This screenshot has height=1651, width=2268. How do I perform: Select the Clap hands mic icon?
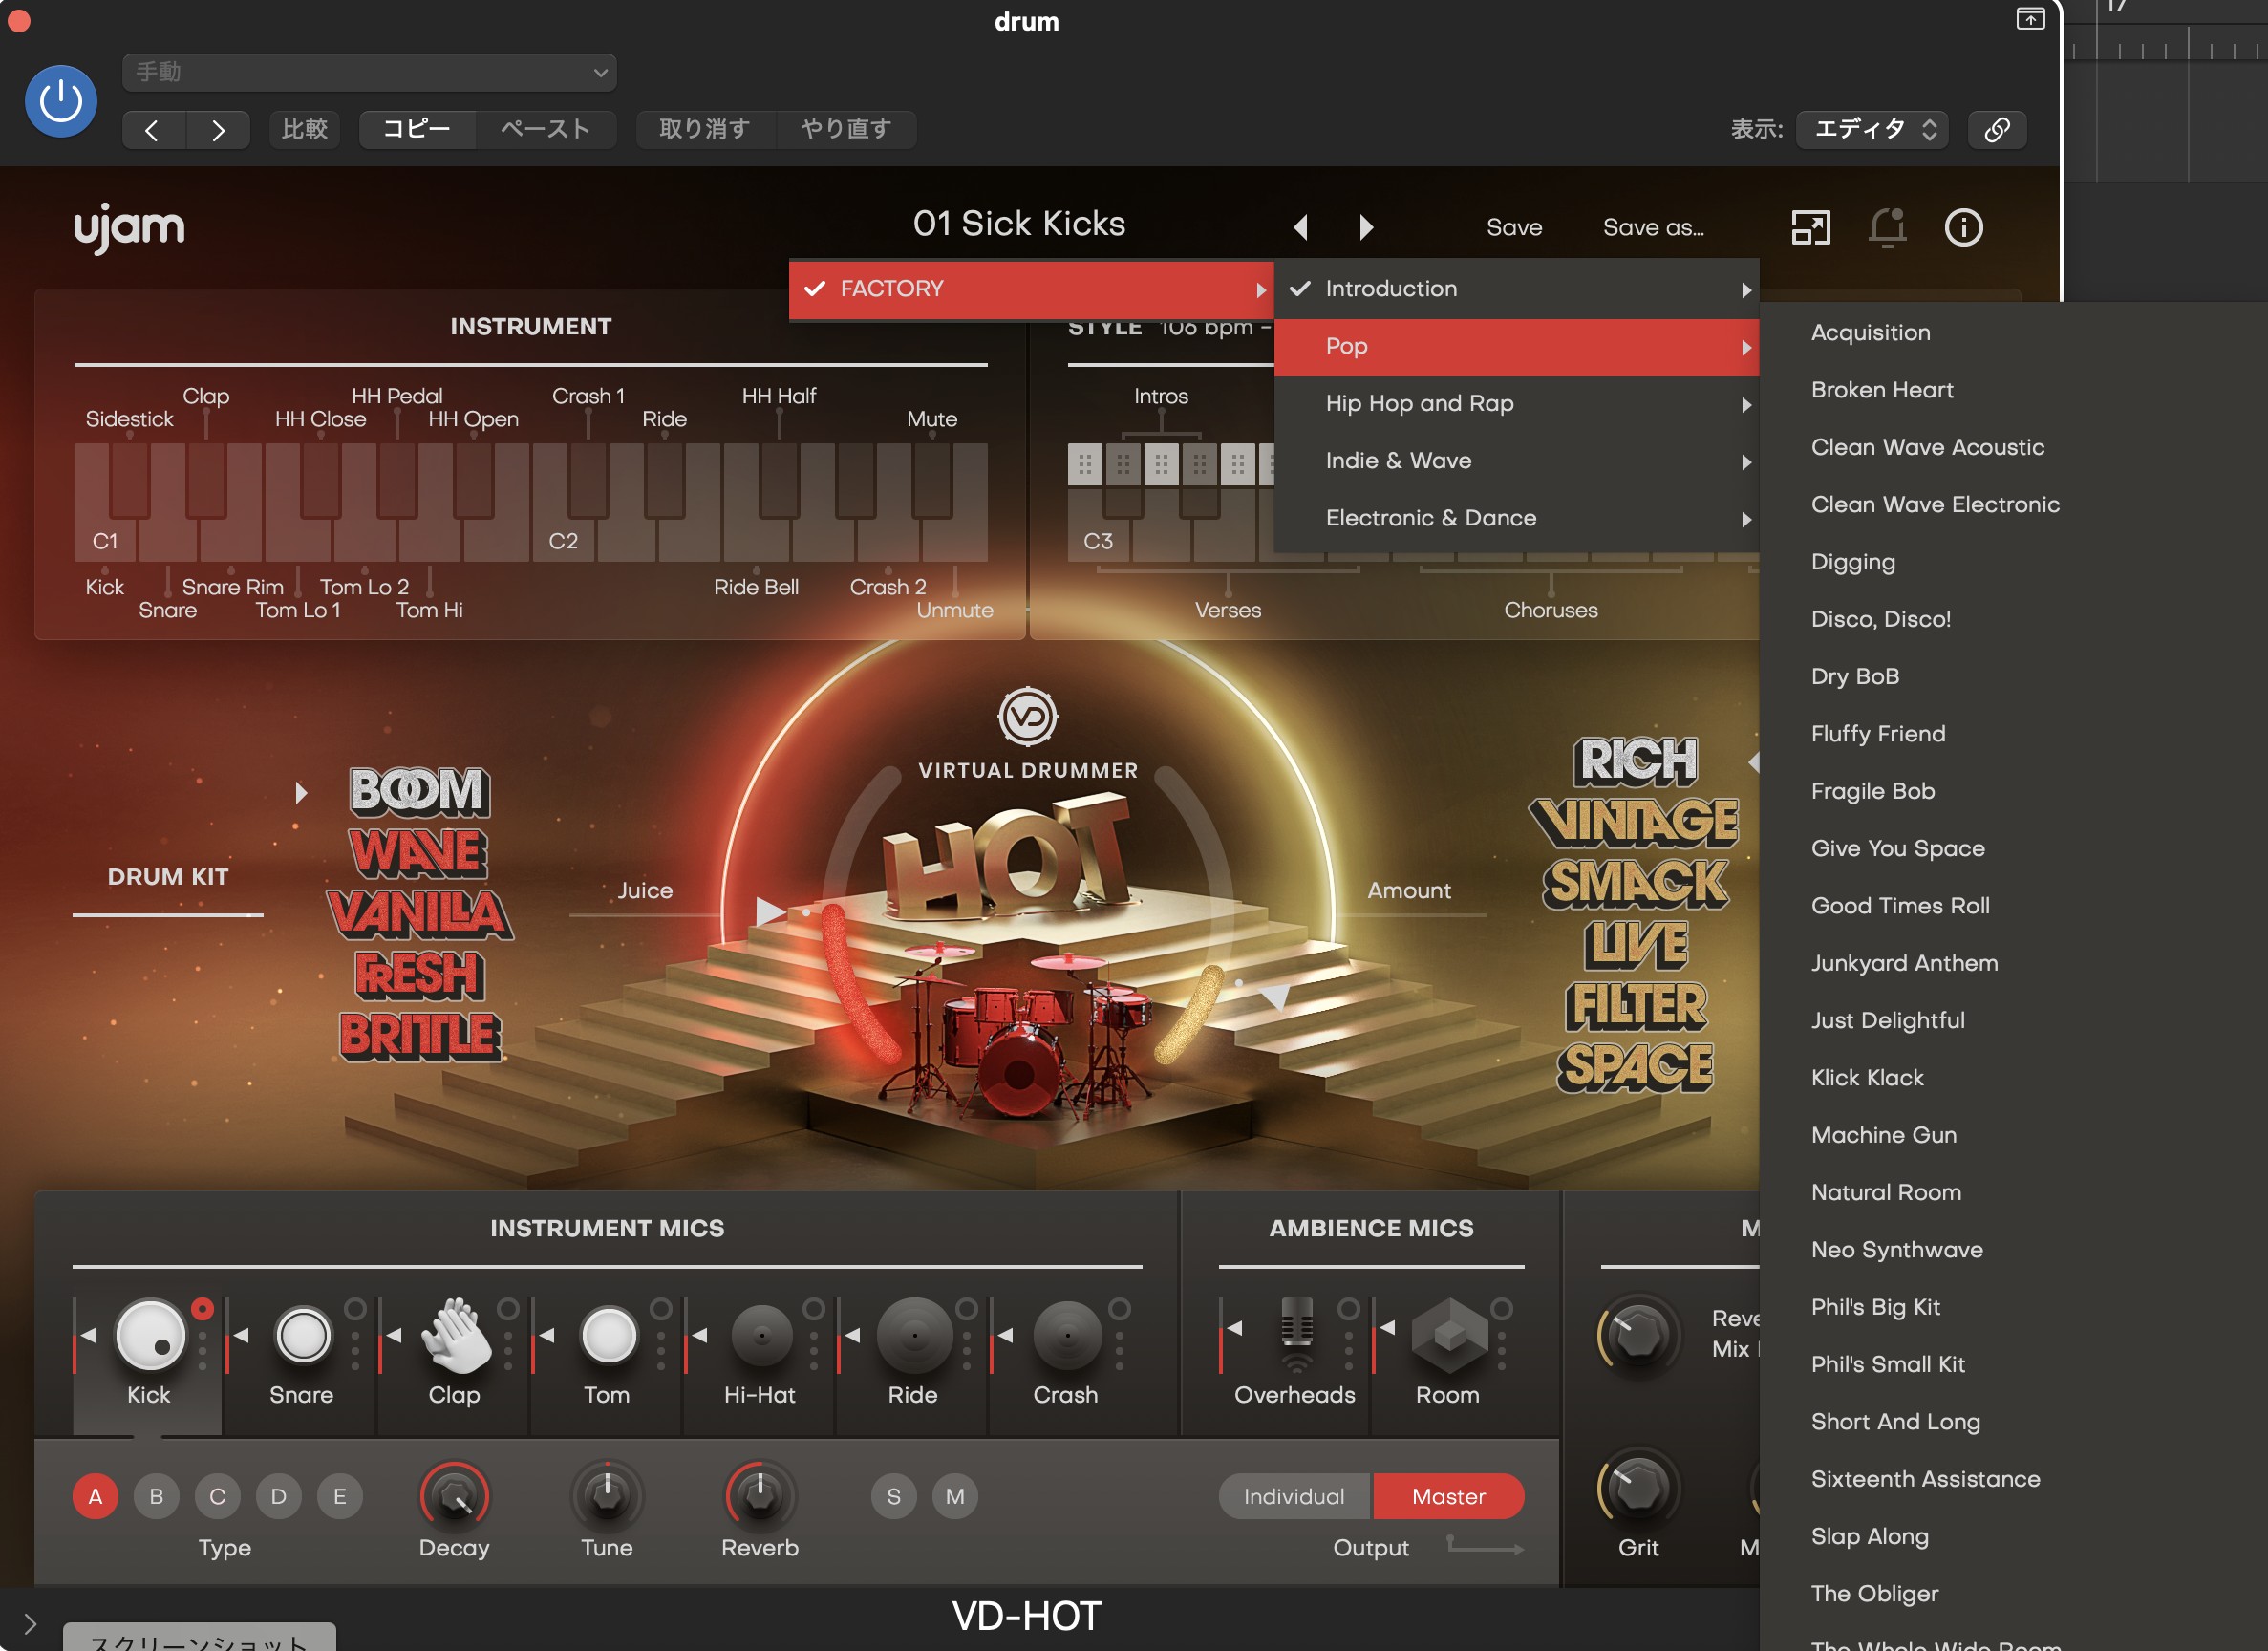coord(456,1335)
